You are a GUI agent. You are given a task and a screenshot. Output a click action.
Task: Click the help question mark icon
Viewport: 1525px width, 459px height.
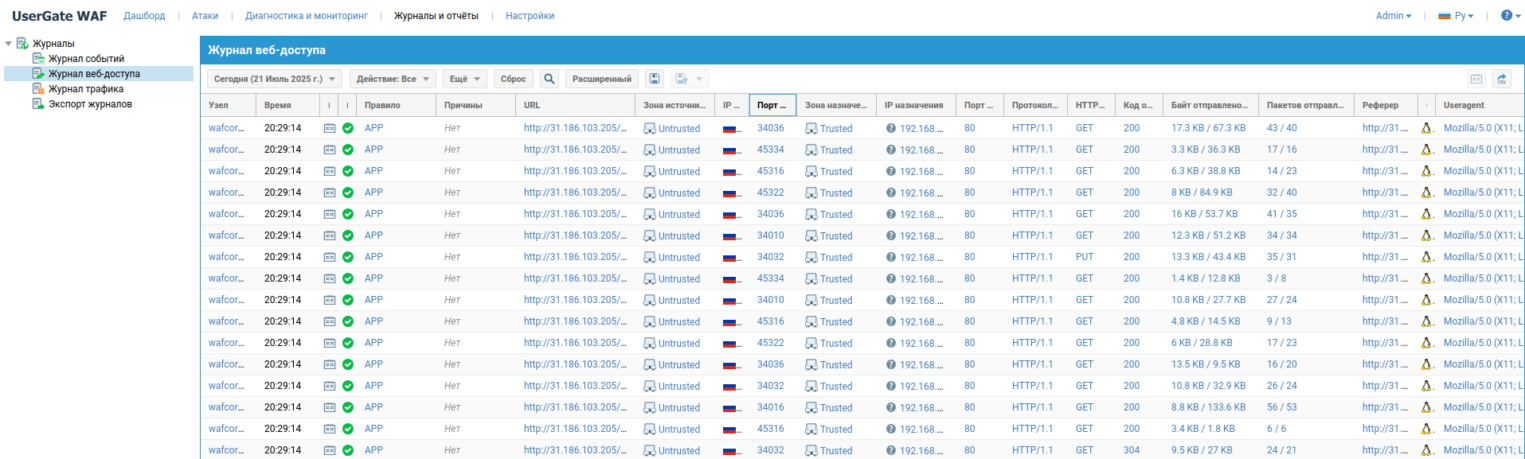click(1506, 16)
